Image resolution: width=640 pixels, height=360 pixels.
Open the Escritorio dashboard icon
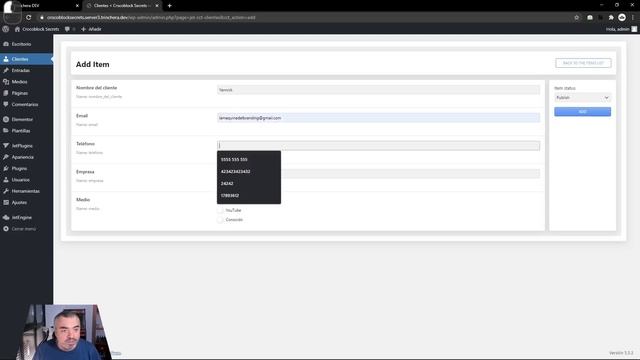6,44
